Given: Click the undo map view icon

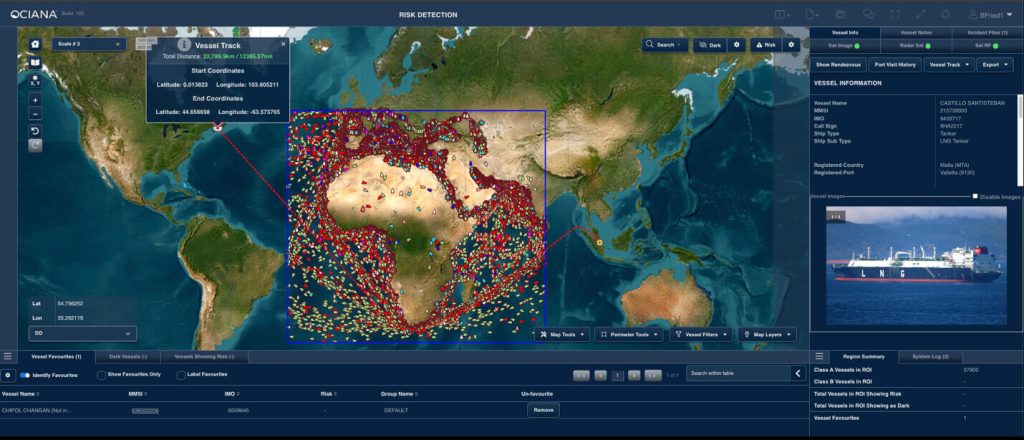Looking at the screenshot, I should tap(35, 131).
